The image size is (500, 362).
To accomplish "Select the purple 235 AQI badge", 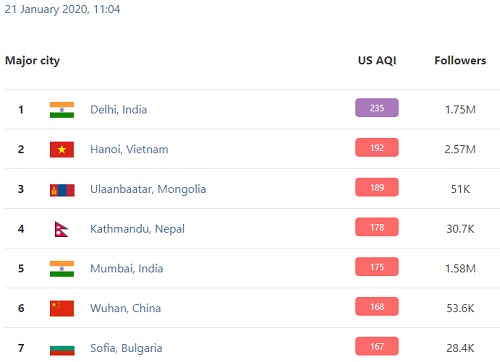I will (377, 108).
